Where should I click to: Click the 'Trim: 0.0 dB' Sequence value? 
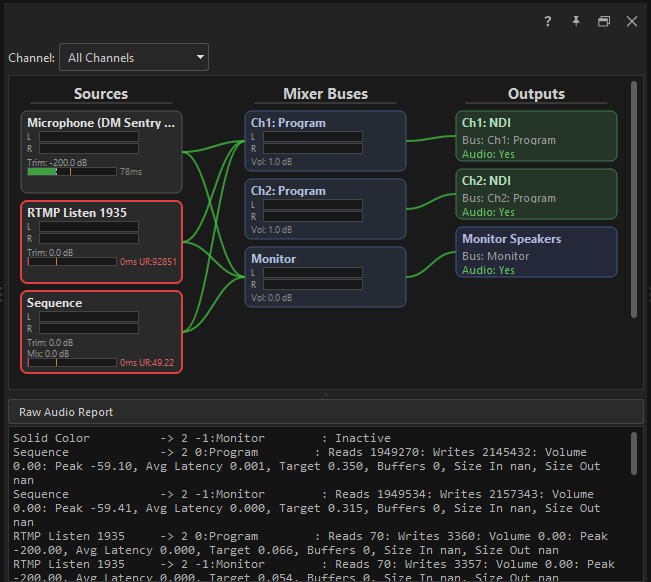pyautogui.click(x=50, y=342)
